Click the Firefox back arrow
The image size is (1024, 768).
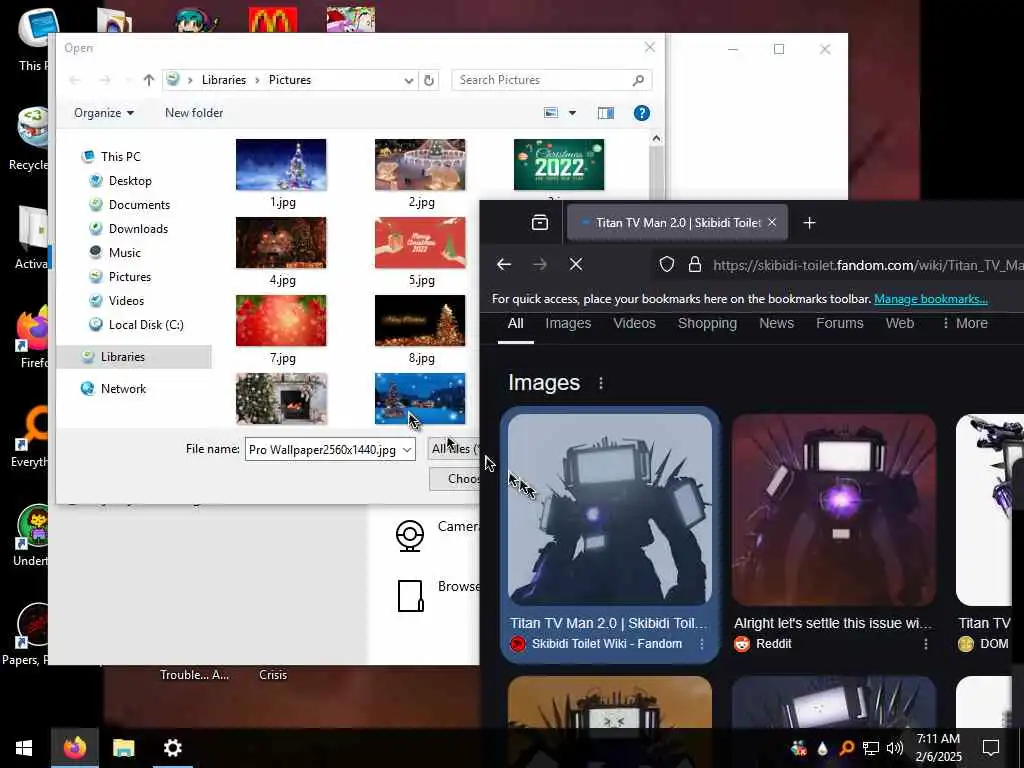tap(504, 264)
